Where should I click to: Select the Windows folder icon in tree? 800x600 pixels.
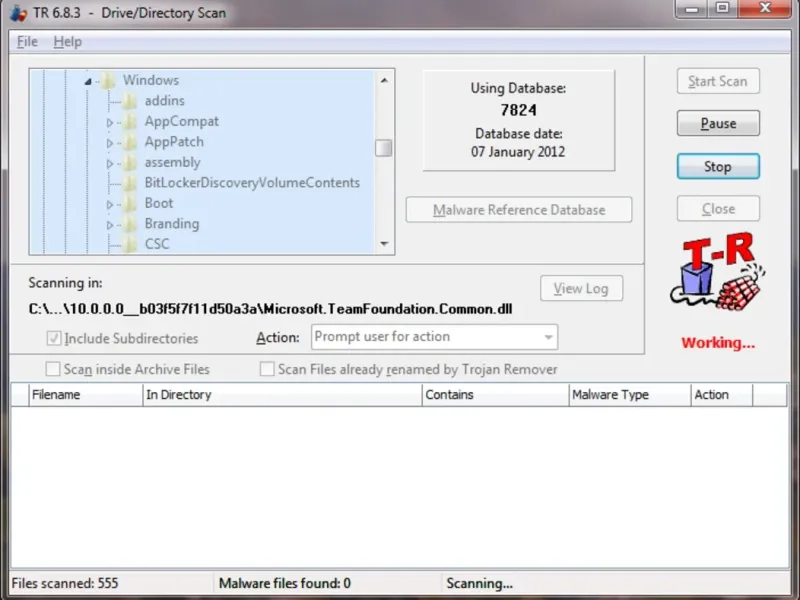[x=108, y=80]
